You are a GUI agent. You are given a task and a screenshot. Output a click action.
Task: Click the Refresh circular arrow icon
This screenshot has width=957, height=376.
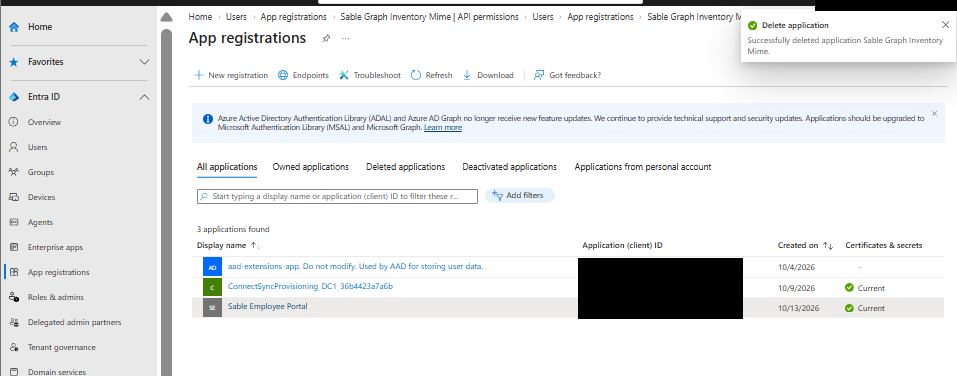pos(416,75)
